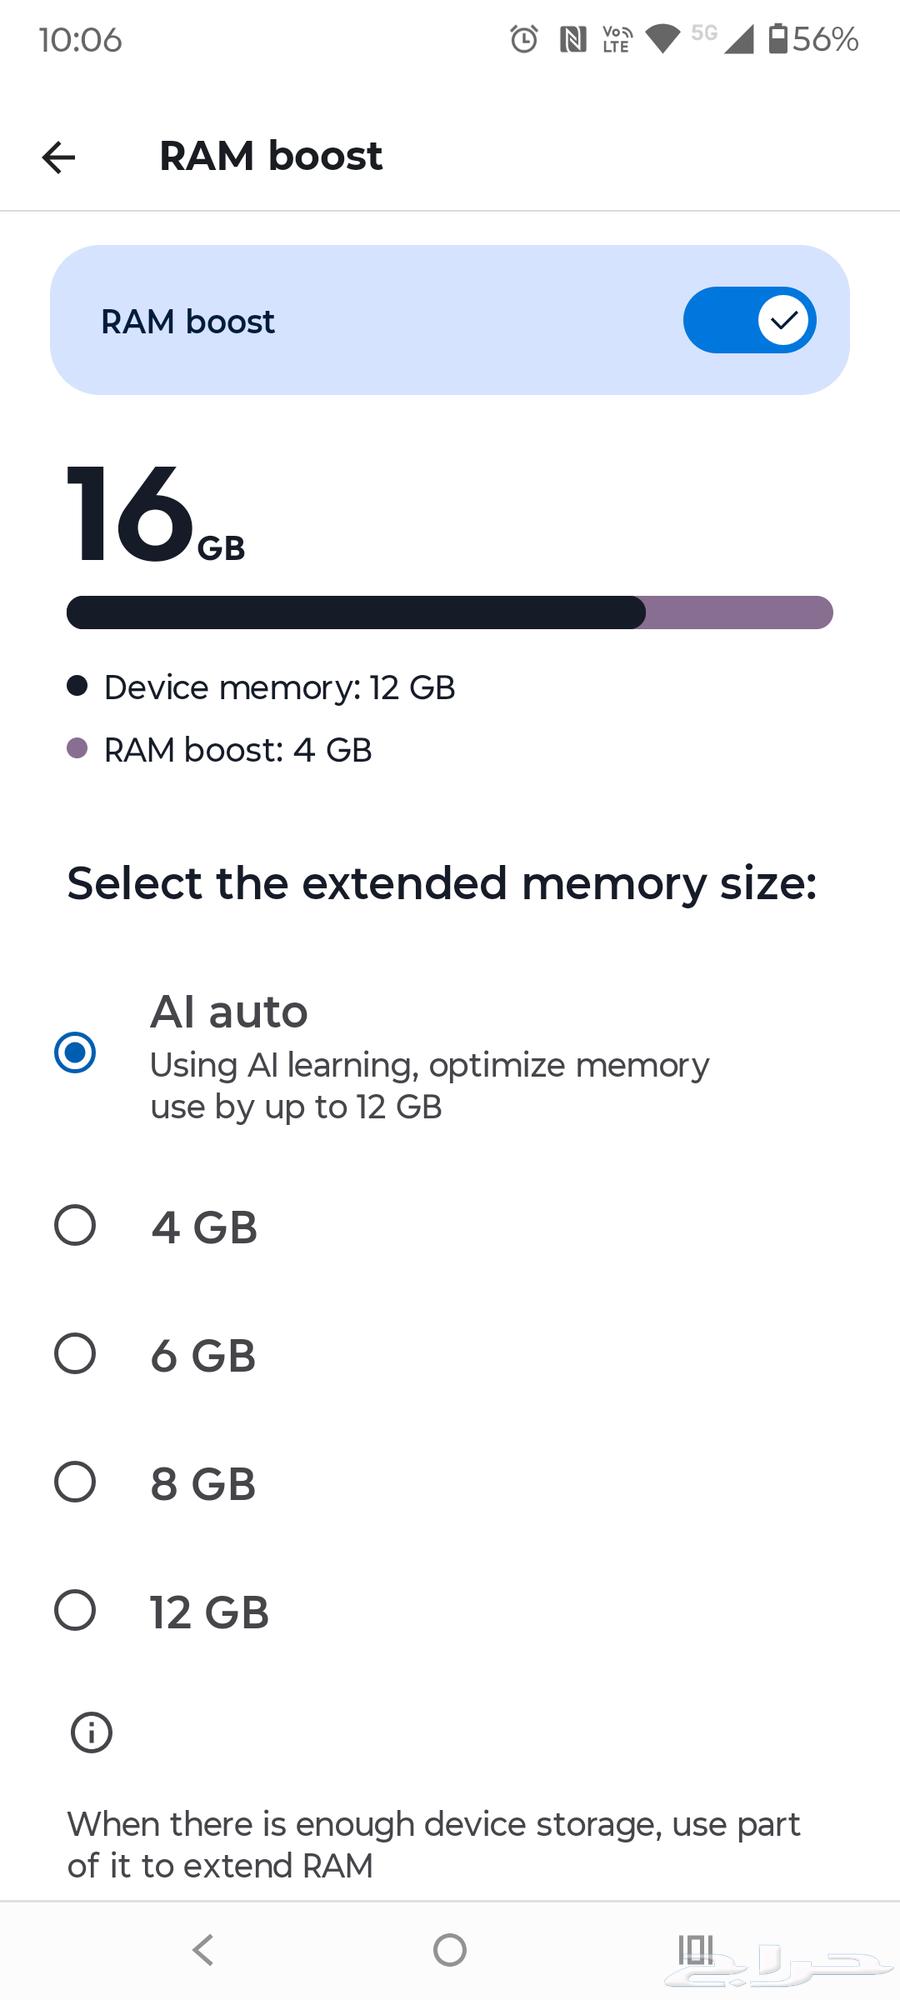Turn off the RAM boost switch
Image resolution: width=900 pixels, height=2000 pixels.
(749, 320)
